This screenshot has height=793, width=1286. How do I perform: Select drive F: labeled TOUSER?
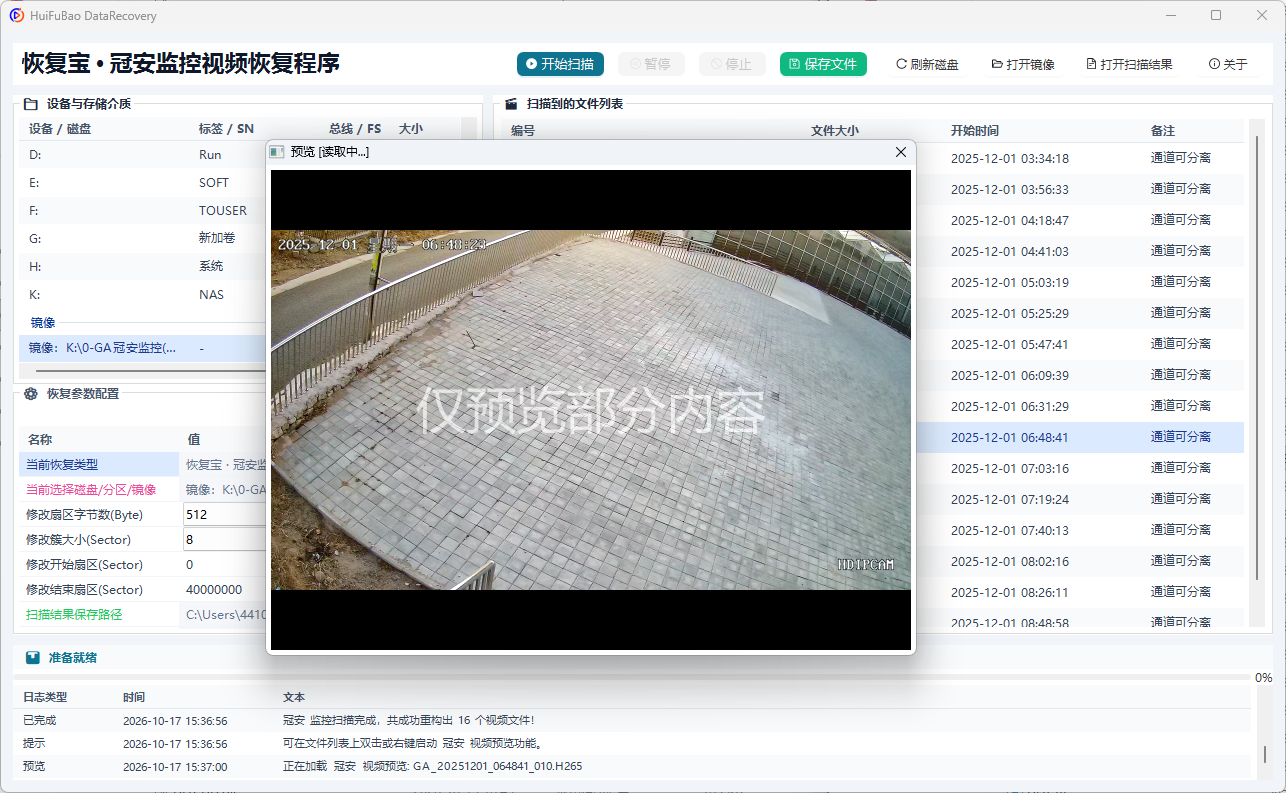point(143,211)
